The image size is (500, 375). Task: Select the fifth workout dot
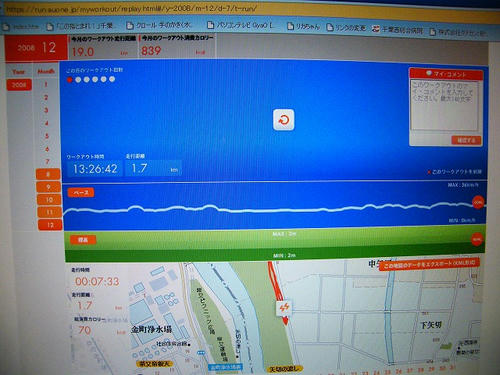point(104,79)
